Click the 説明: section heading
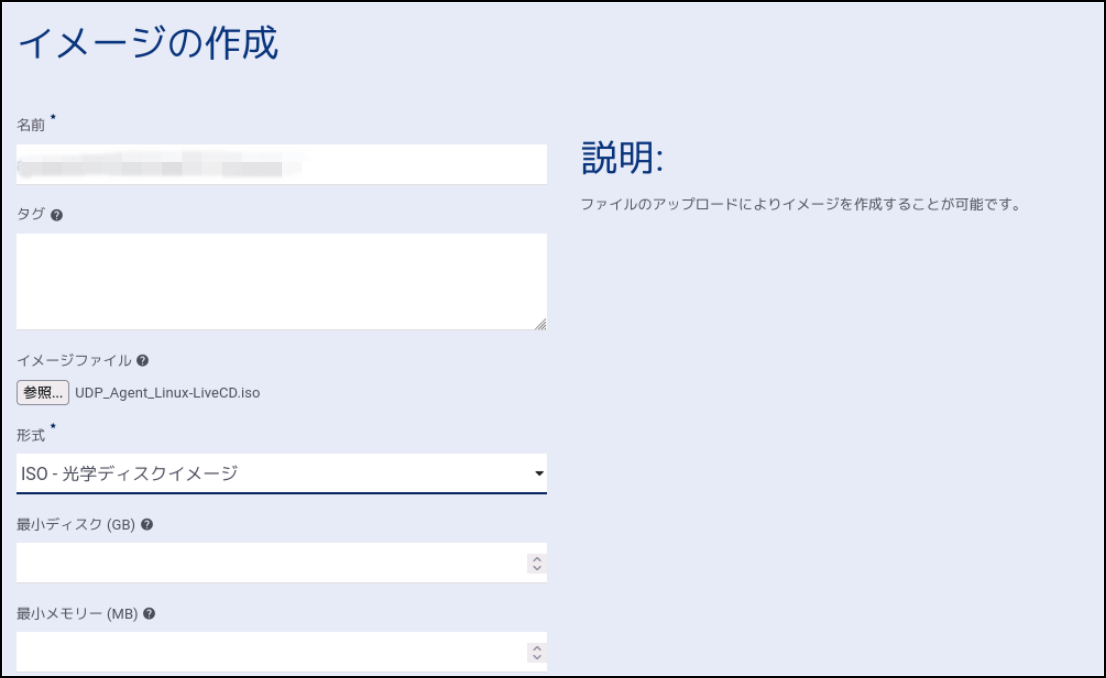The image size is (1106, 678). (623, 158)
